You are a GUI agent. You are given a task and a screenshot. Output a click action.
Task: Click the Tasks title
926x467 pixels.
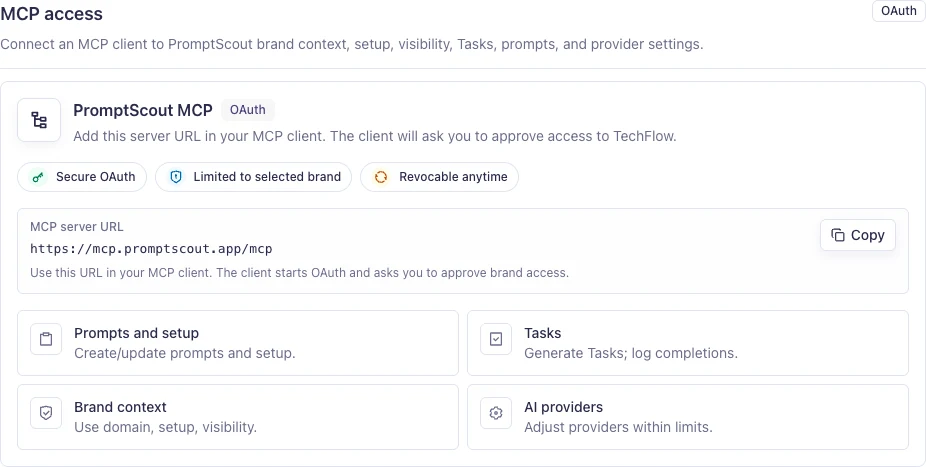pos(543,333)
